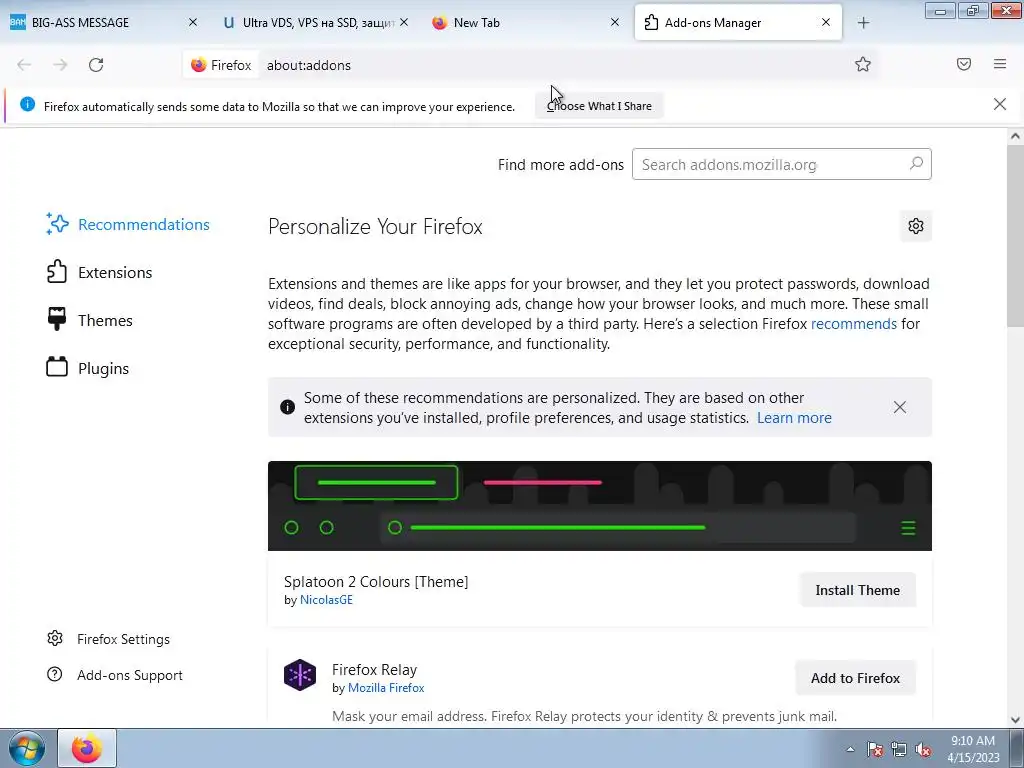Open Mozilla Firefox author link
The width and height of the screenshot is (1024, 768).
pos(386,688)
